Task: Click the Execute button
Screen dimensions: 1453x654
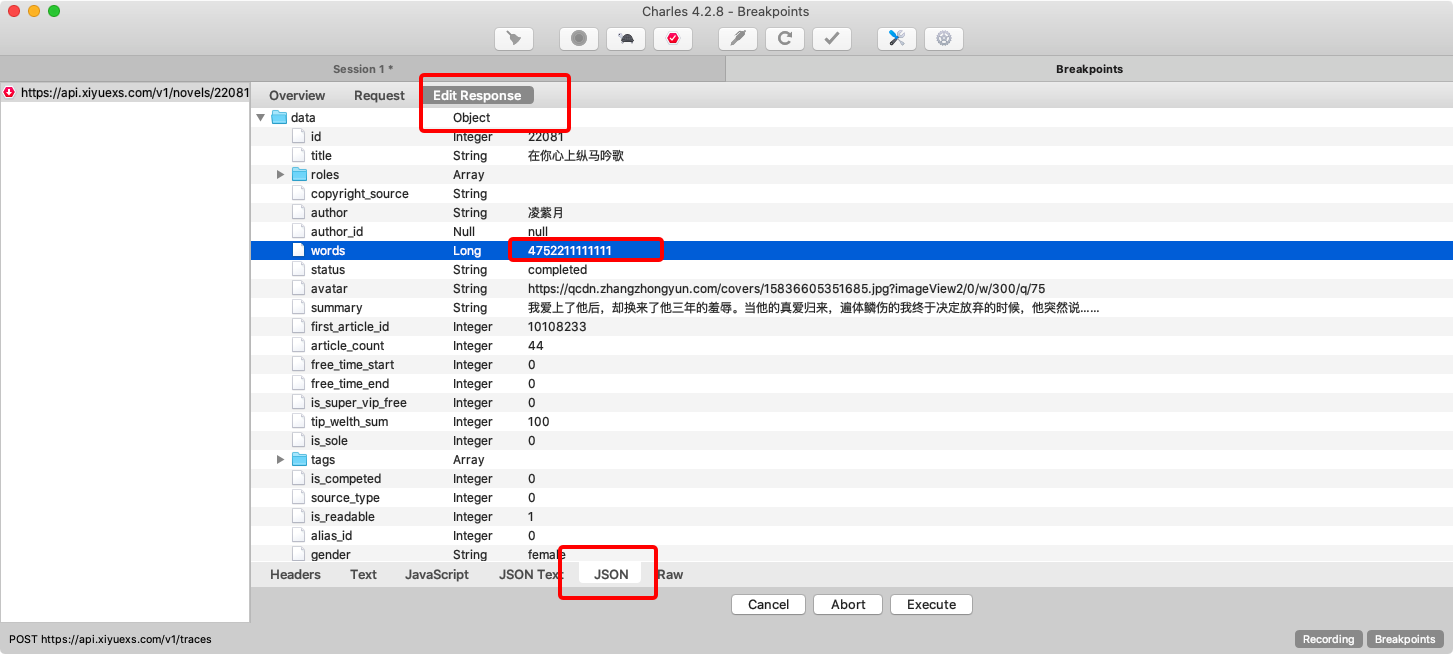Action: point(931,605)
